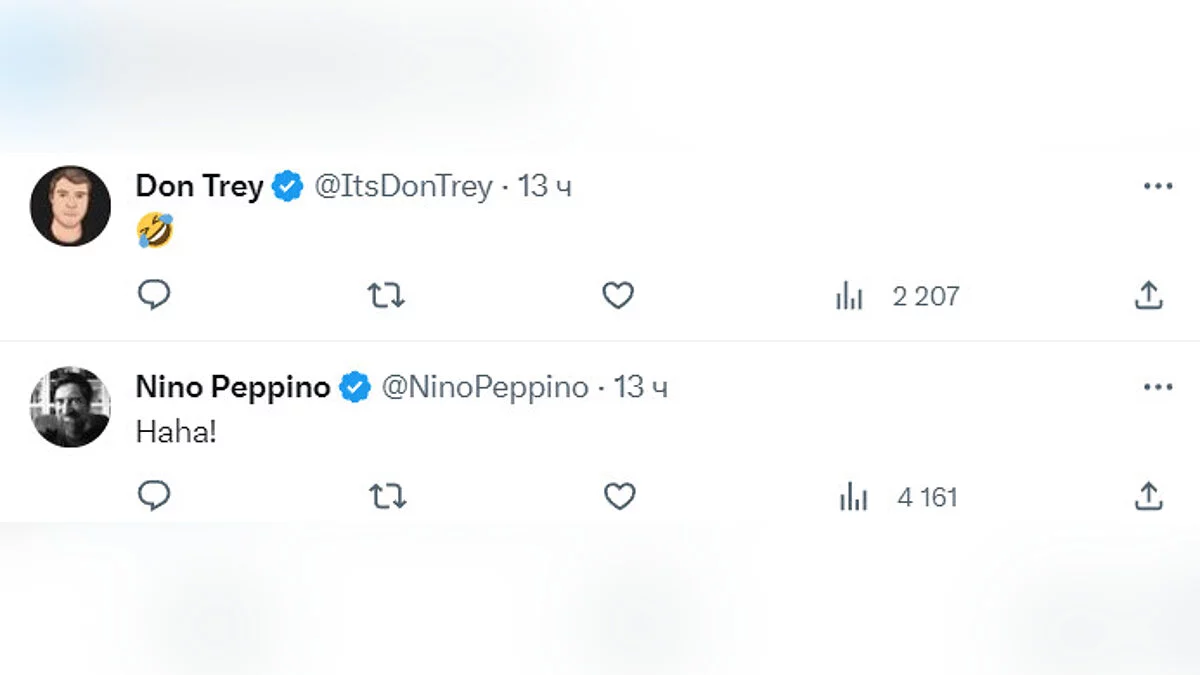Open the @NinoPeppino handle link
The image size is (1200, 675).
click(x=485, y=388)
